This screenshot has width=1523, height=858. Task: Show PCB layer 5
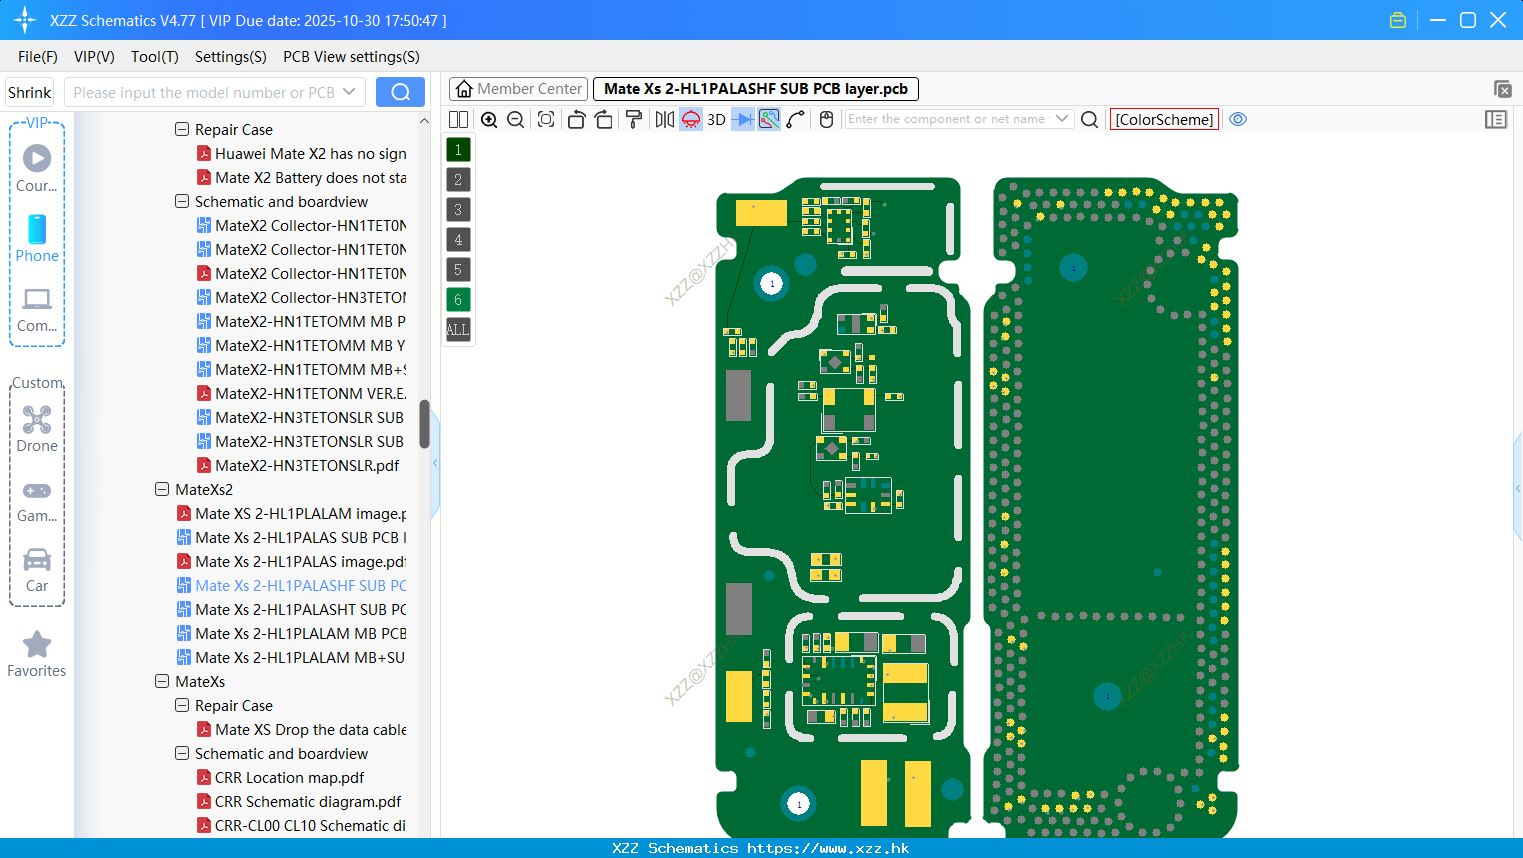pyautogui.click(x=458, y=270)
